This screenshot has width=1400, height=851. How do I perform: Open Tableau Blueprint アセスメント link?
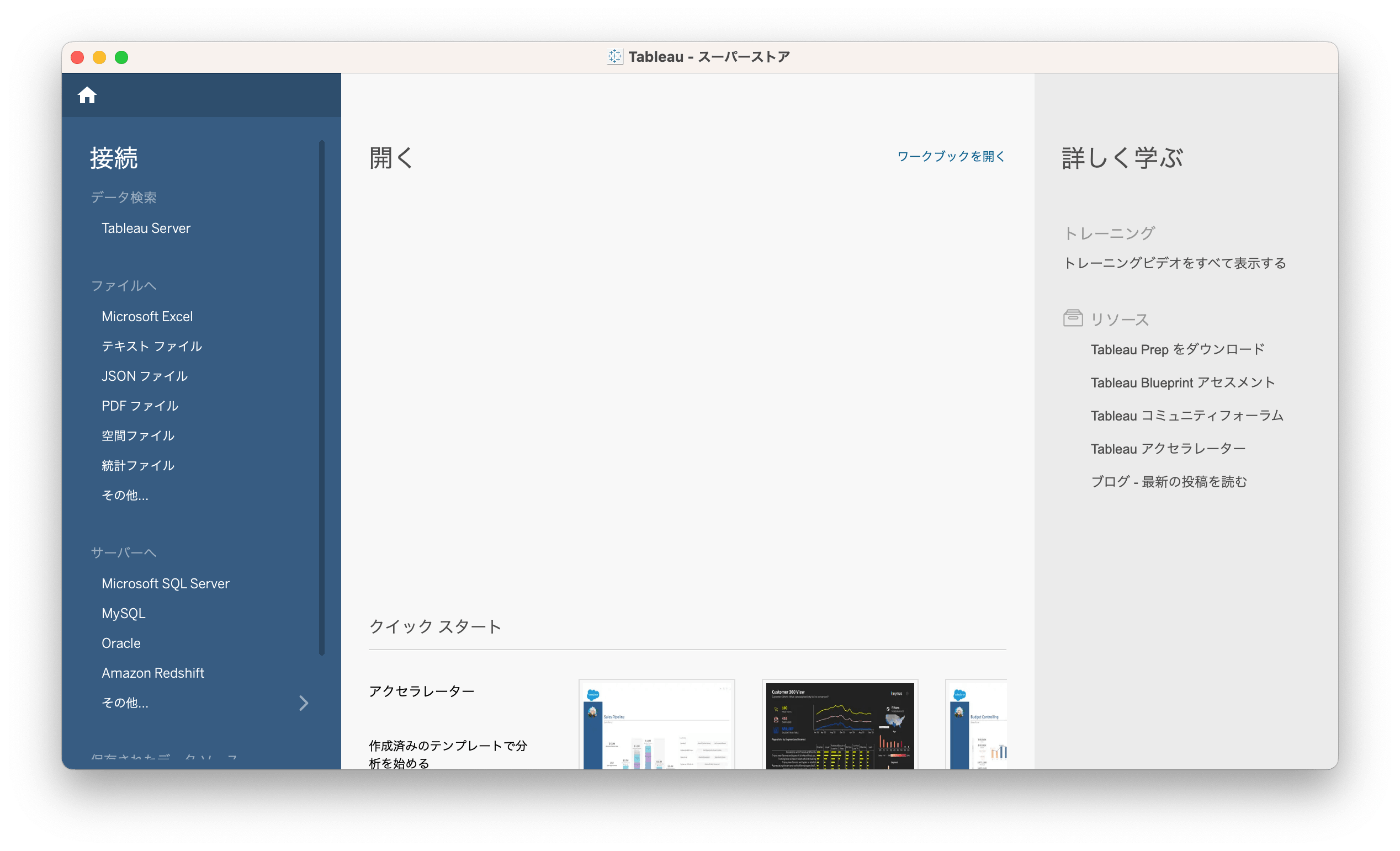click(1183, 382)
